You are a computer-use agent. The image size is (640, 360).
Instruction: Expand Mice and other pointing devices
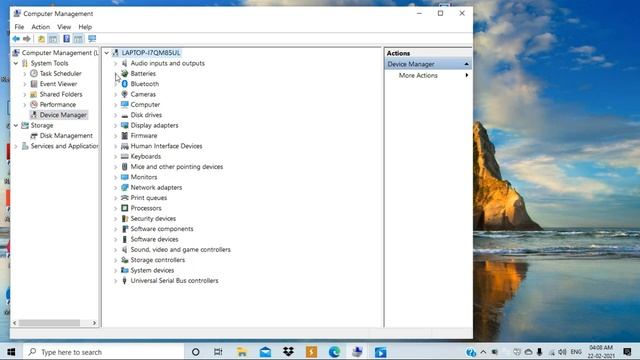pos(115,167)
